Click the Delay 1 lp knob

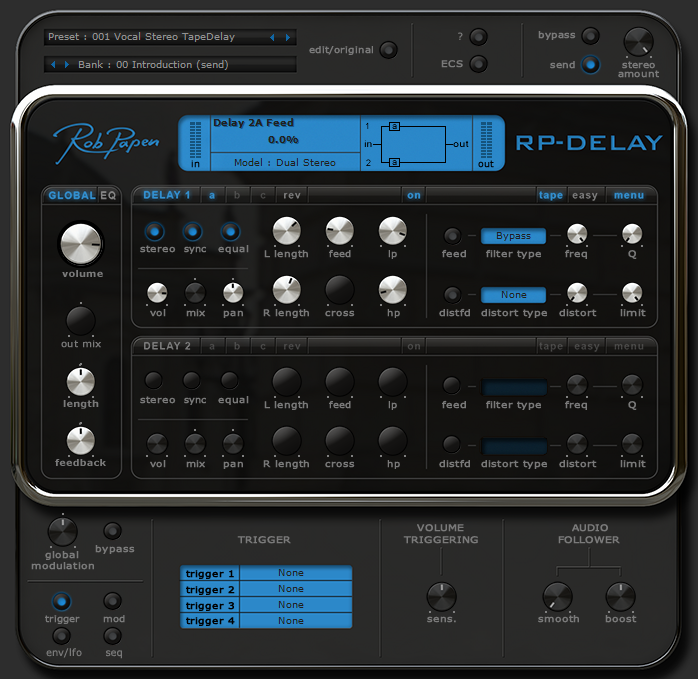pyautogui.click(x=392, y=231)
